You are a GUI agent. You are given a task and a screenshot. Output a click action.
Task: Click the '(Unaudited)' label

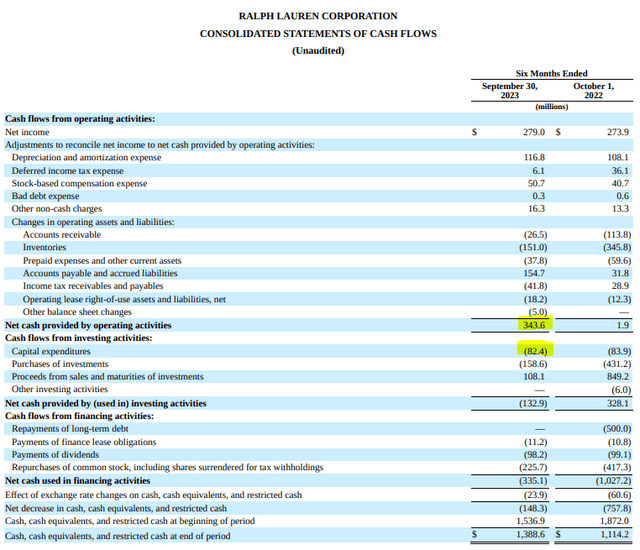[318, 51]
